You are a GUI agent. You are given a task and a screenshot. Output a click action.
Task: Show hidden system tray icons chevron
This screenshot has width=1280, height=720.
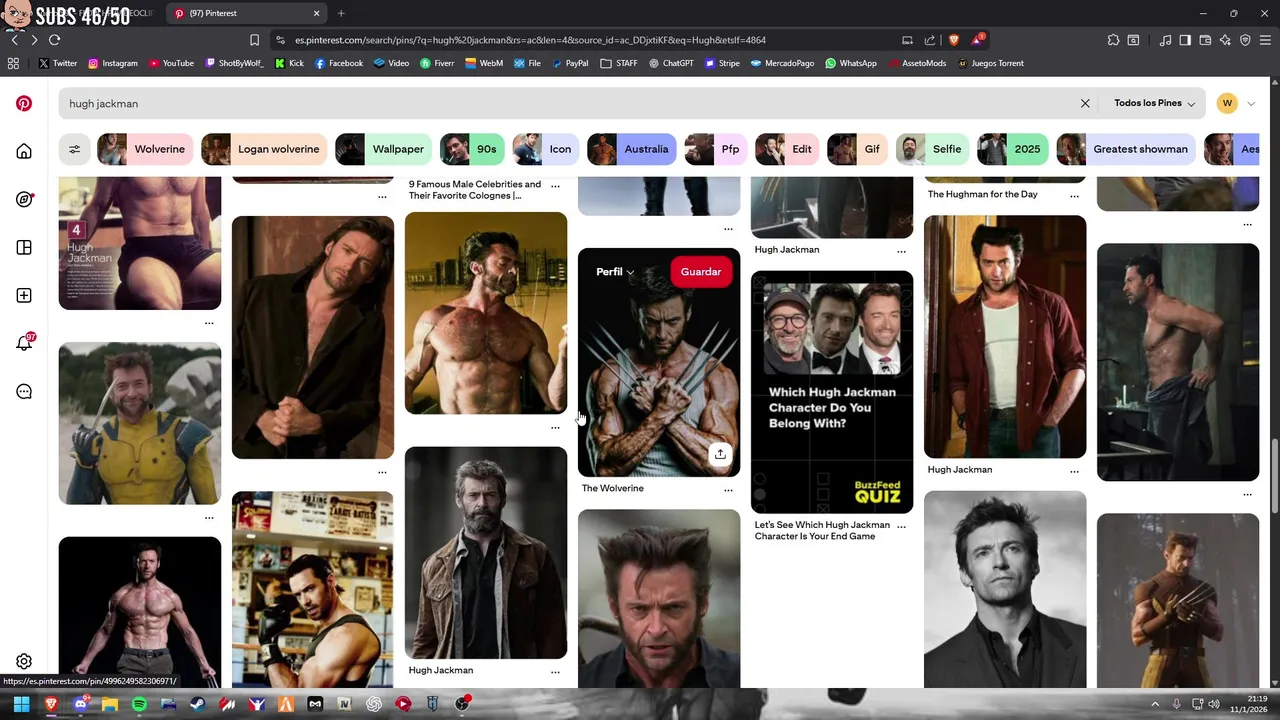(x=1155, y=704)
